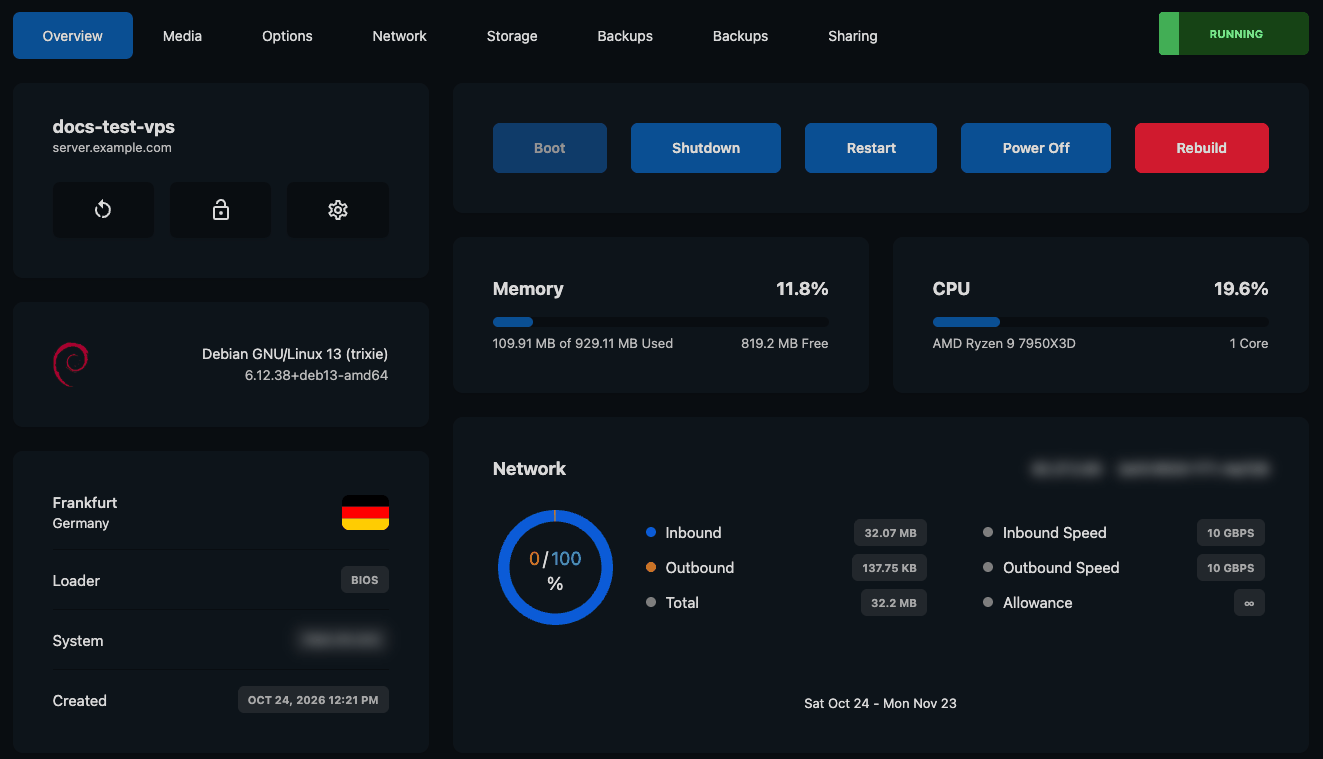Open the Storage tab
The width and height of the screenshot is (1323, 759).
click(512, 36)
